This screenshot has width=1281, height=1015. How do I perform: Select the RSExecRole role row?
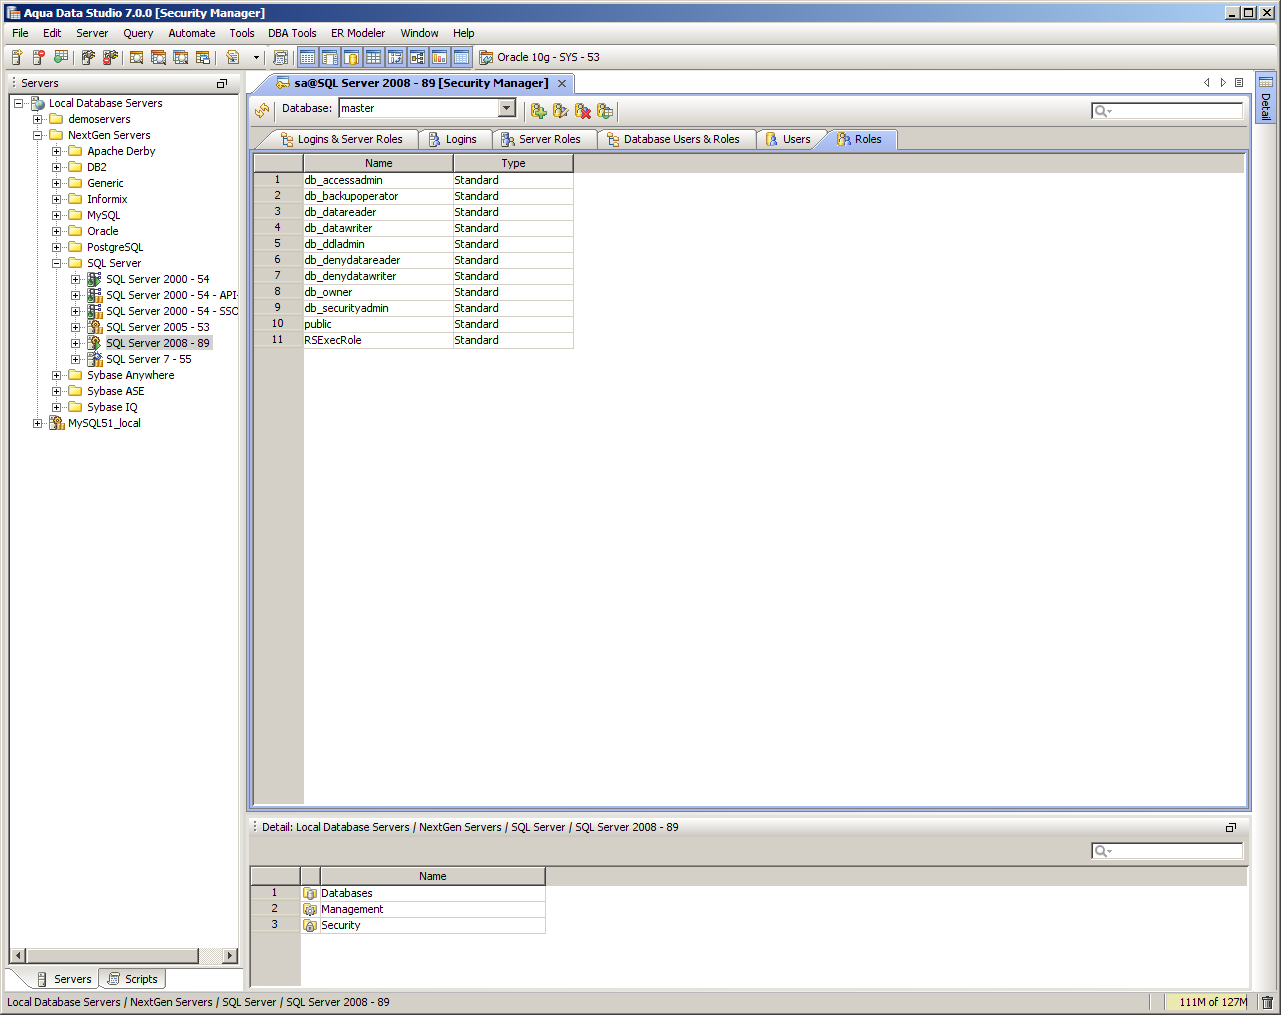(413, 340)
